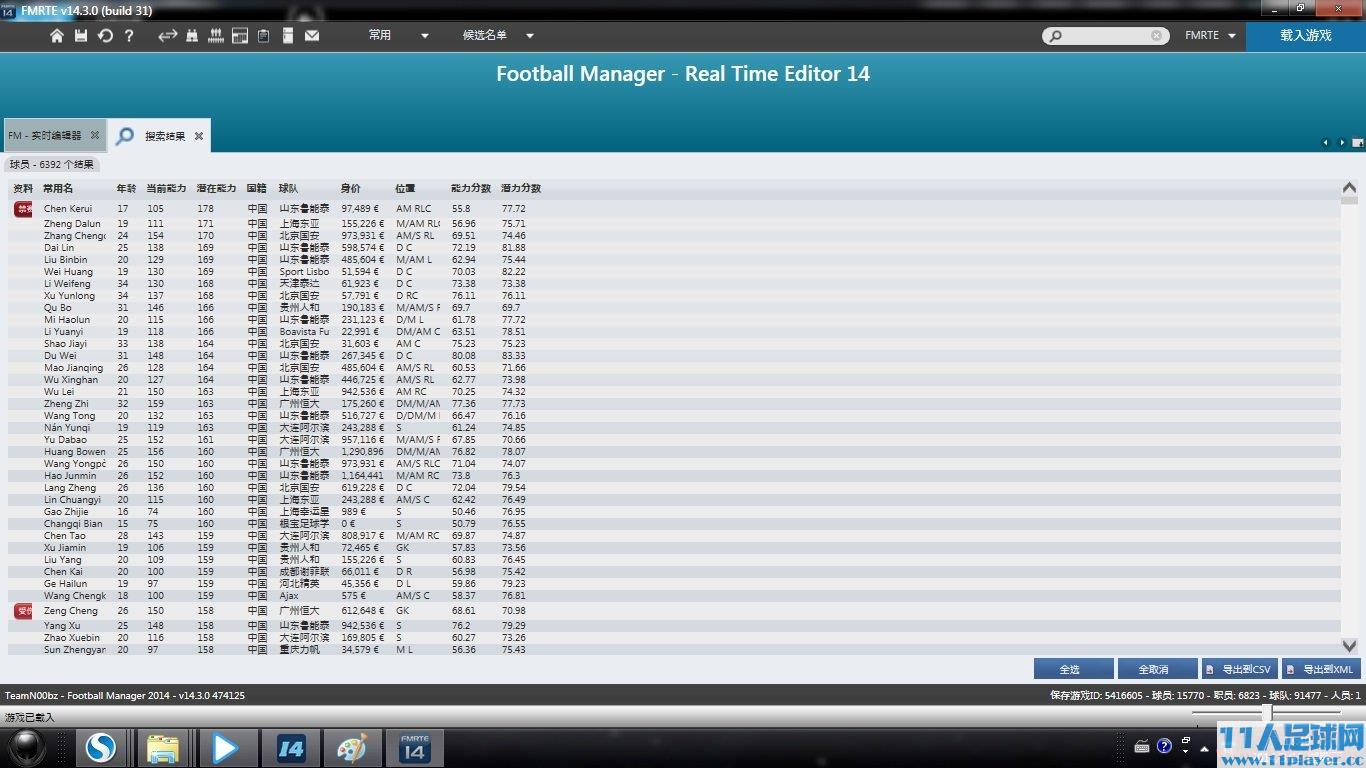1366x768 pixels.
Task: Select the Zheng Zhi player row
Action: (x=674, y=404)
